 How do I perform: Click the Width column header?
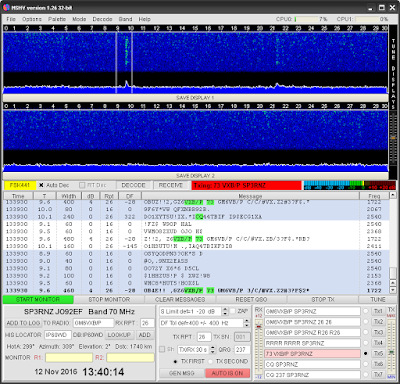click(x=69, y=196)
